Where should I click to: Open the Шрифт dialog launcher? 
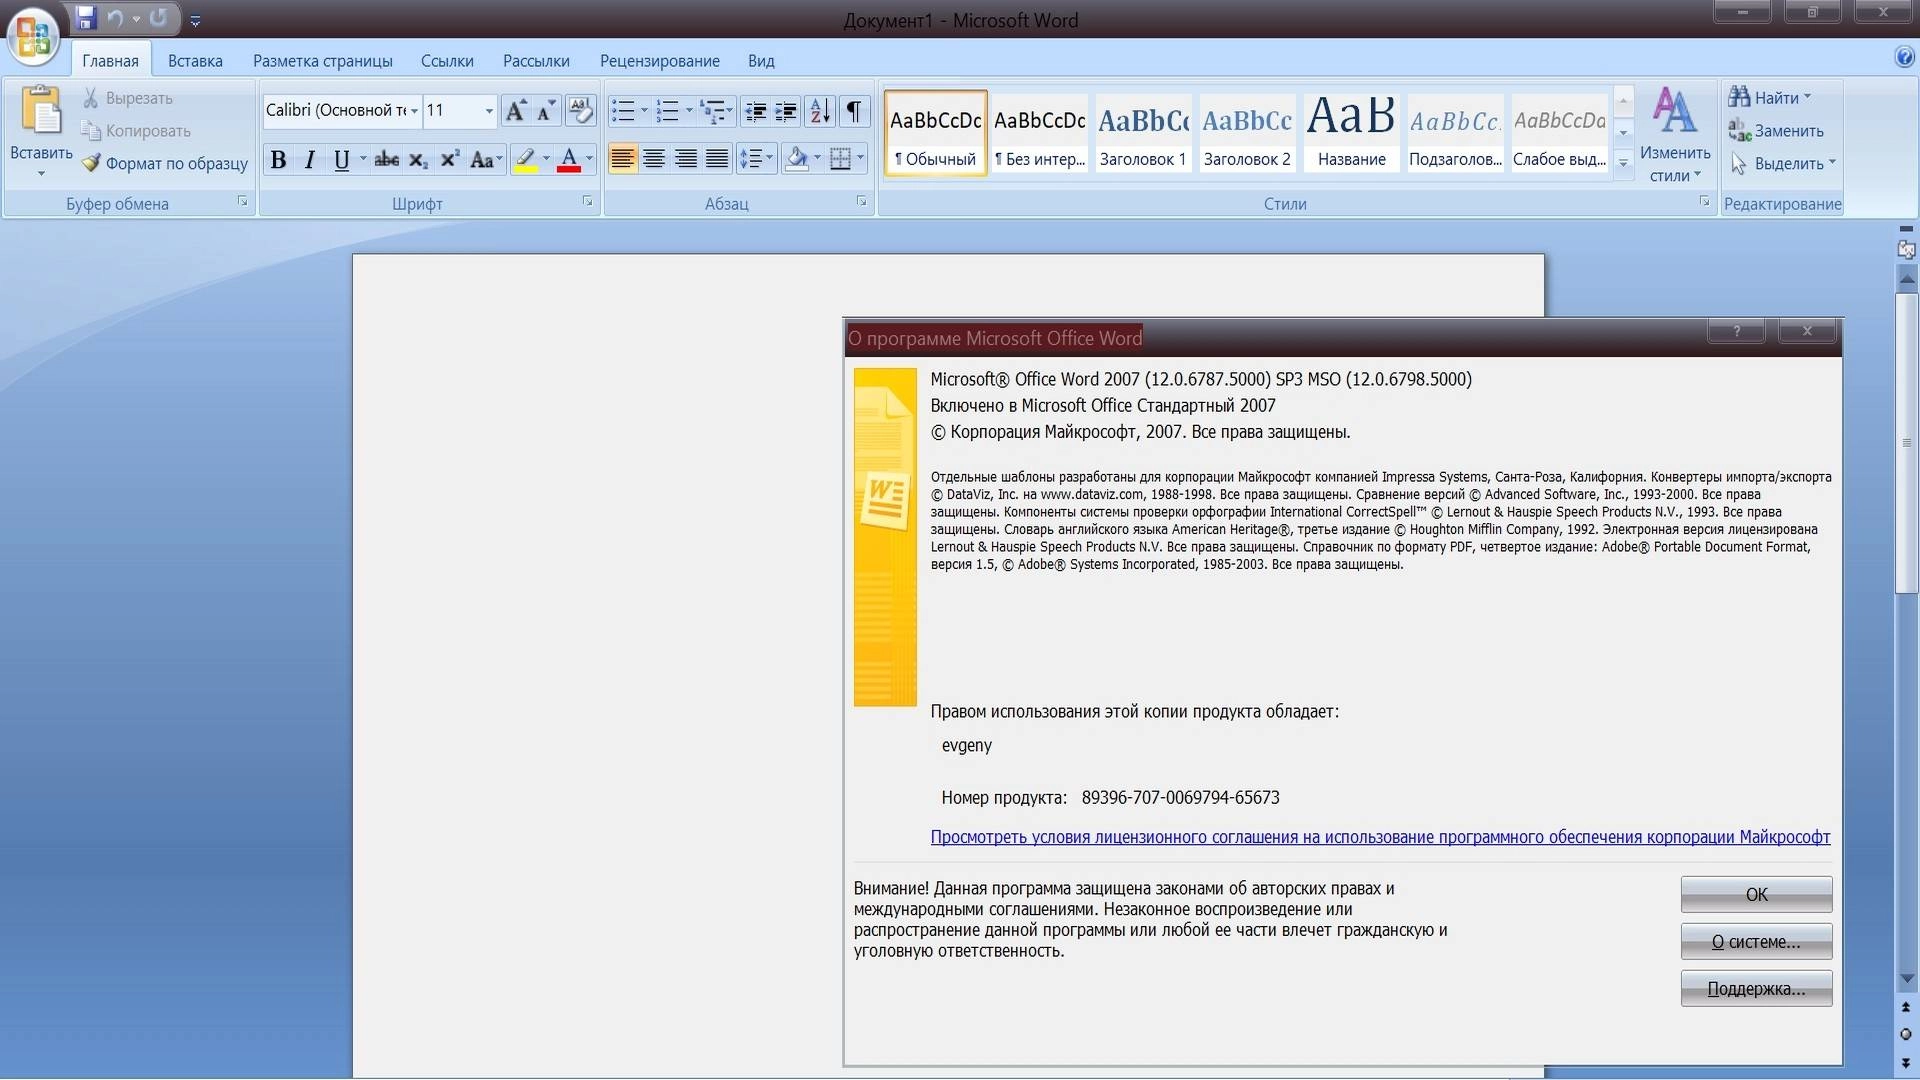588,202
